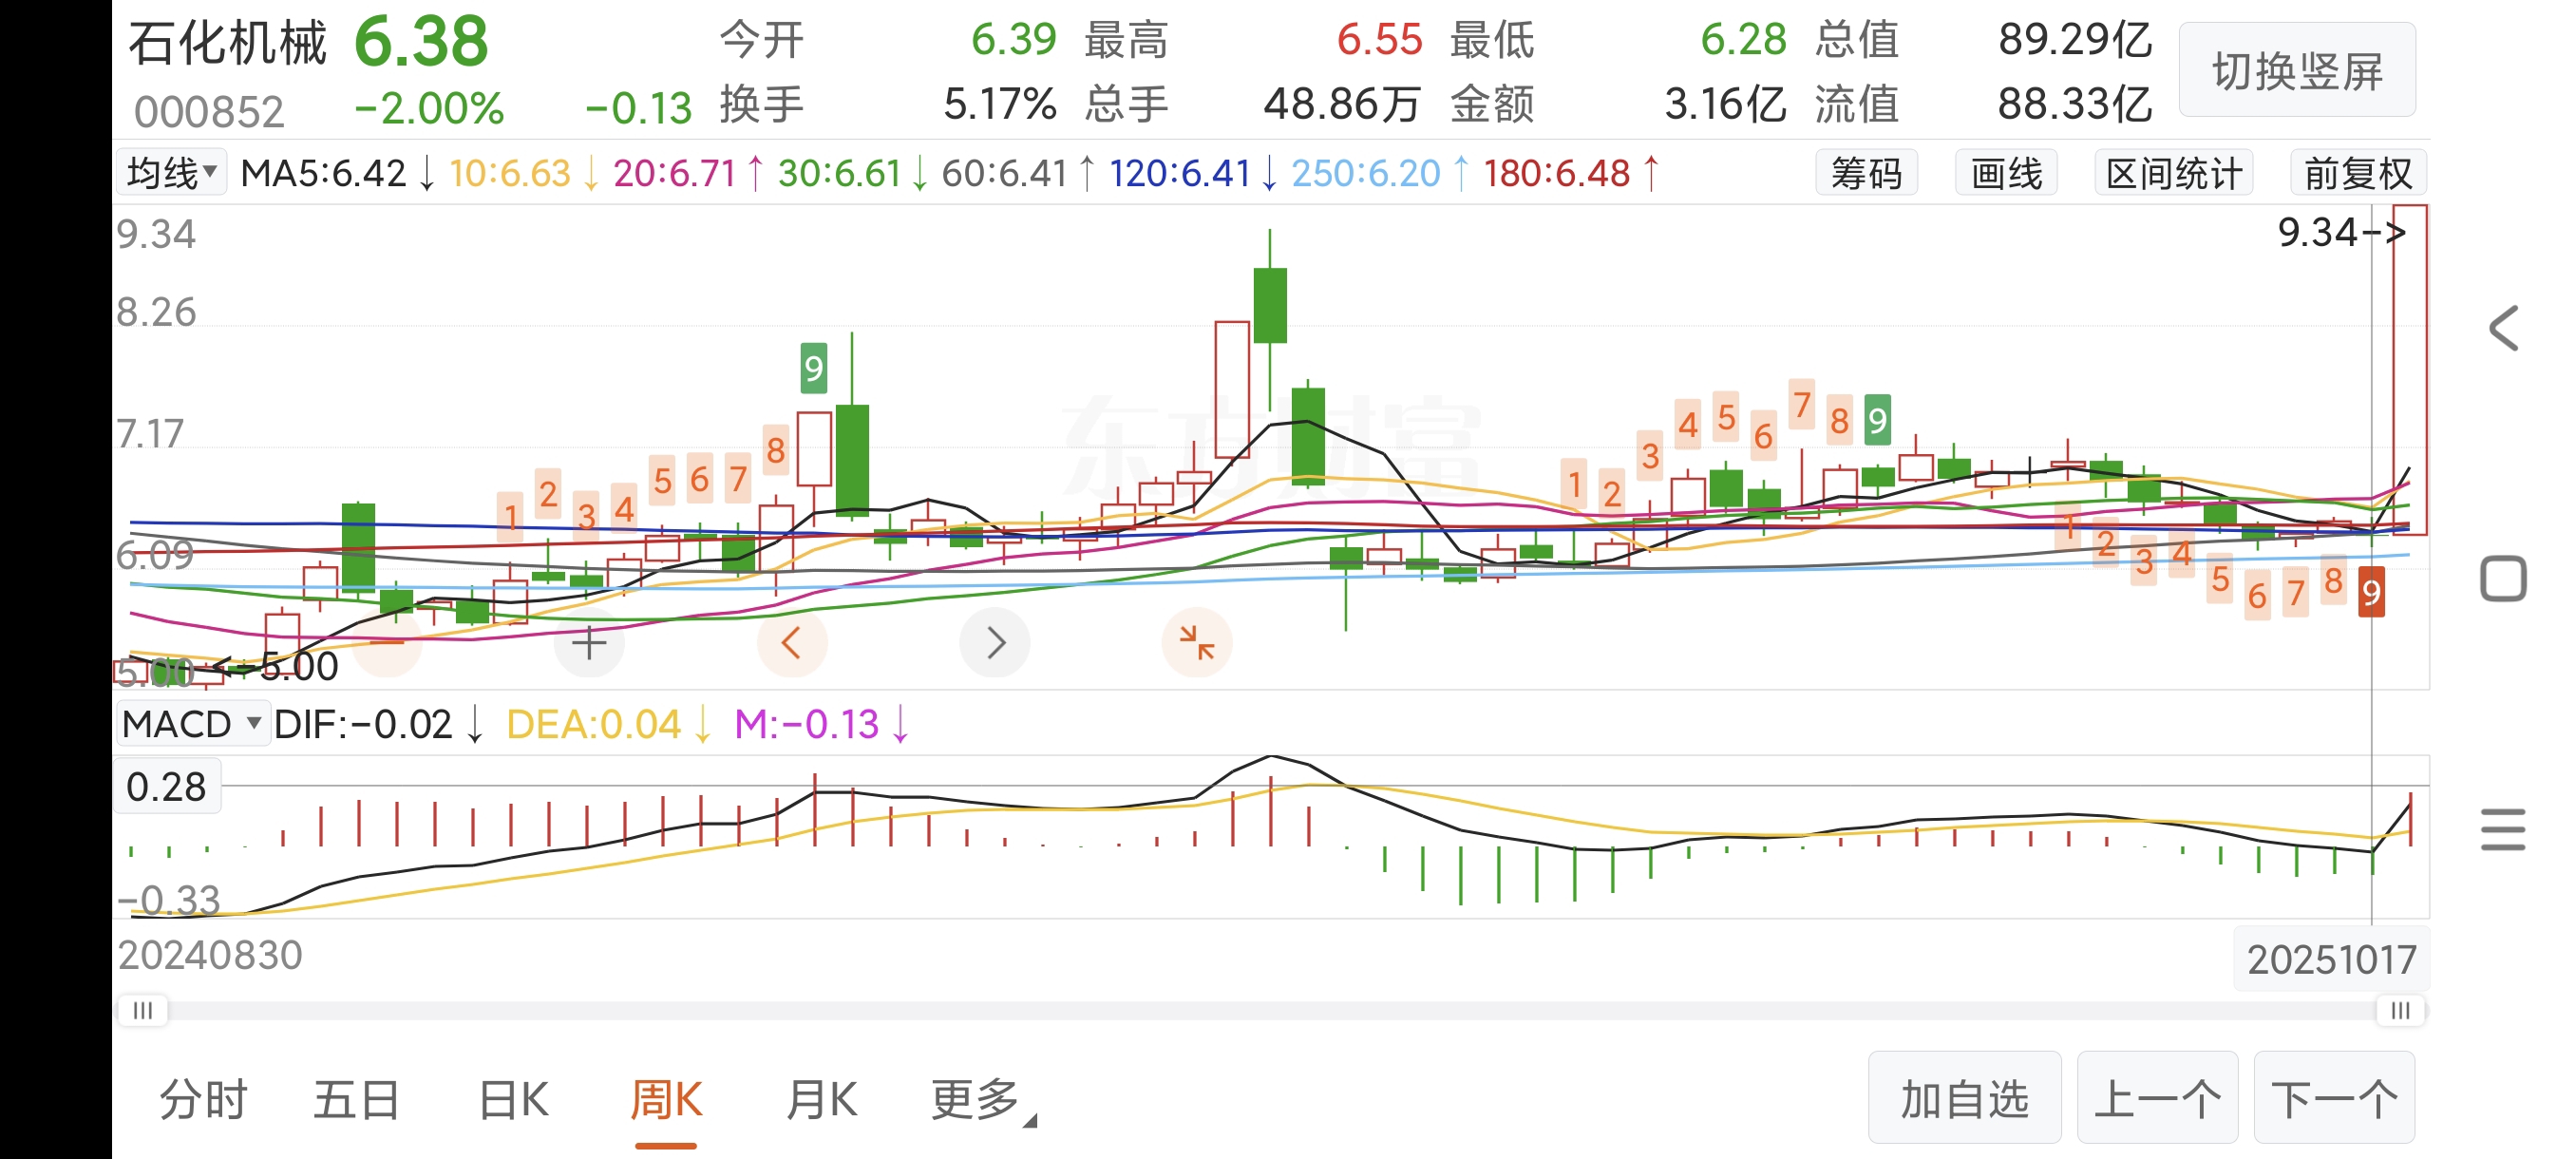Screen dimensions: 2576x1159
Task: Click the 切换竖屏 button
Action: tap(2297, 72)
